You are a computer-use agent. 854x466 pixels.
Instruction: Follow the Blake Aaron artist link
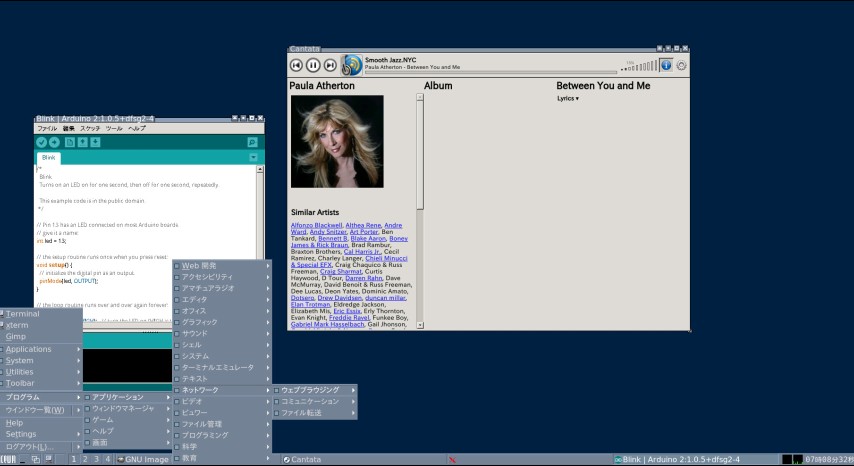tap(368, 238)
